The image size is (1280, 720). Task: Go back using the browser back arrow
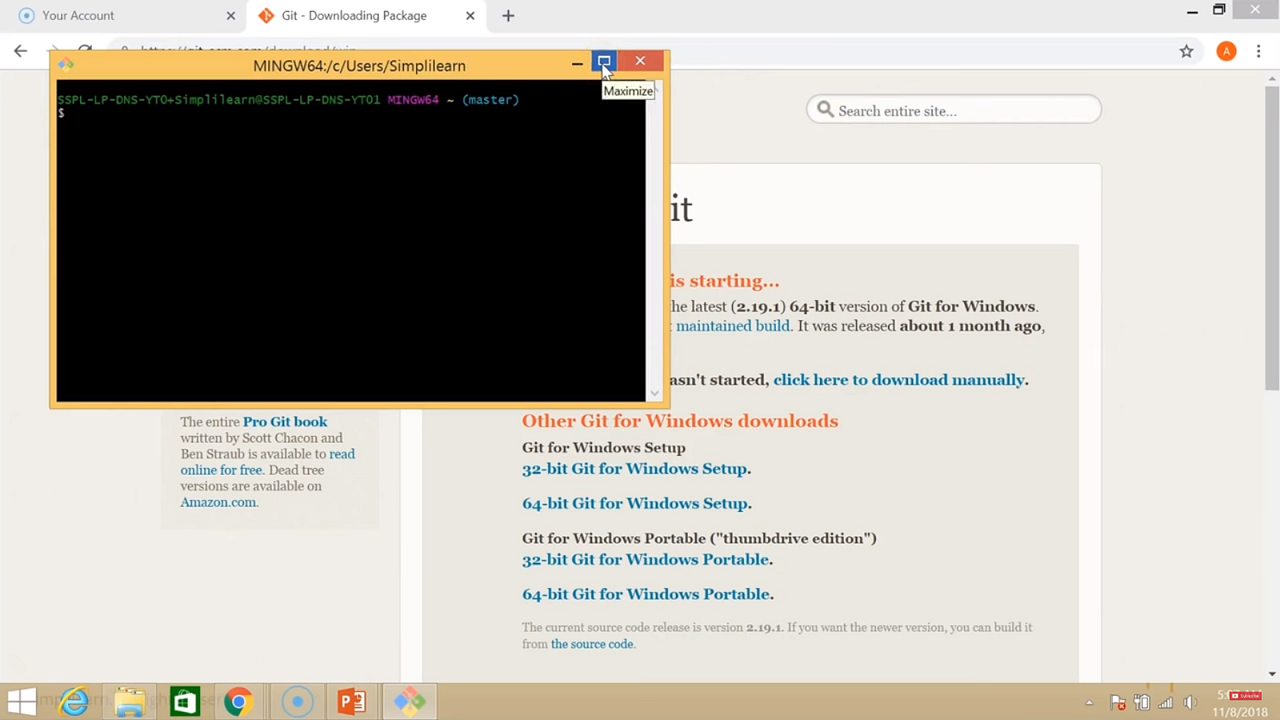click(20, 51)
